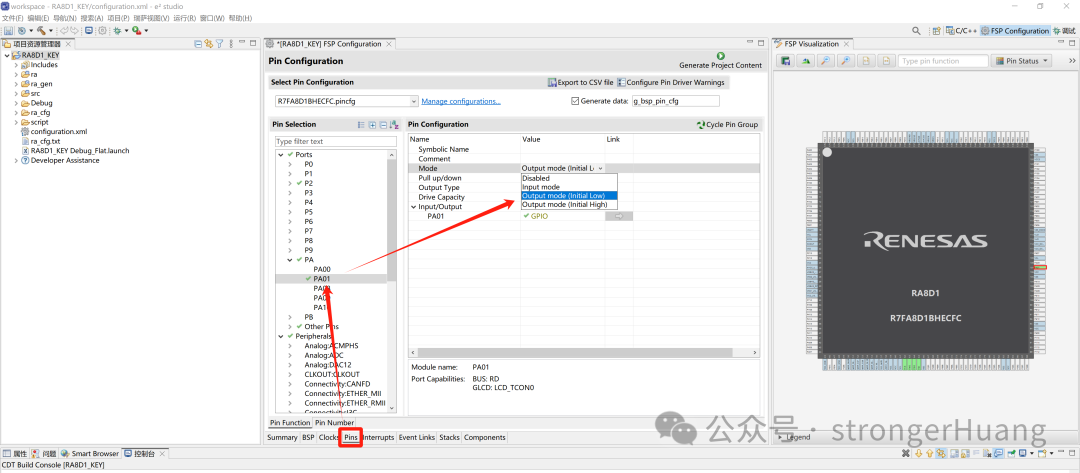Show more FSP Visualization toolbar items chevron
Screen dimensions: 1080x473
point(1072,61)
